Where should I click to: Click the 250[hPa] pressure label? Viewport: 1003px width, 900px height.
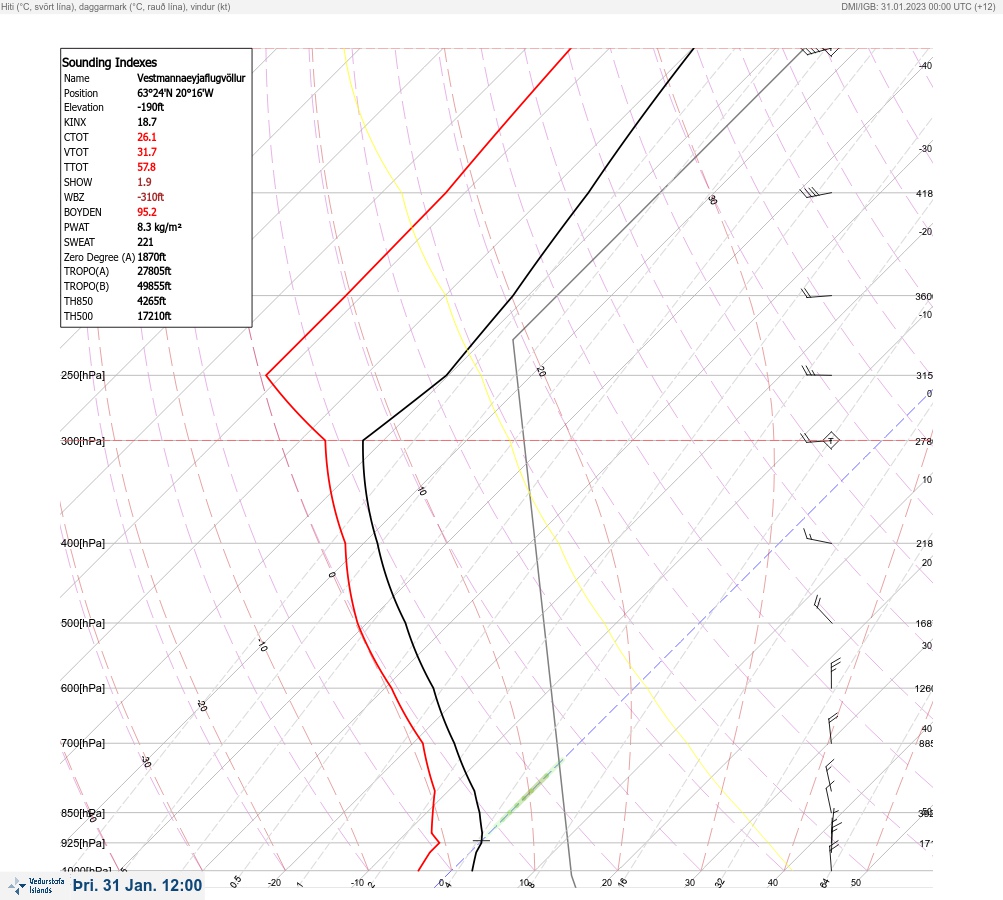click(83, 375)
